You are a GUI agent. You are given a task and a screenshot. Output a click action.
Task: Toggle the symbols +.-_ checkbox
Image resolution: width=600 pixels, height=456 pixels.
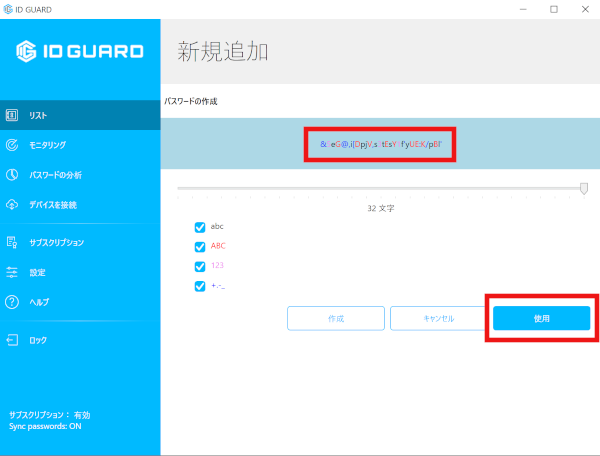200,286
